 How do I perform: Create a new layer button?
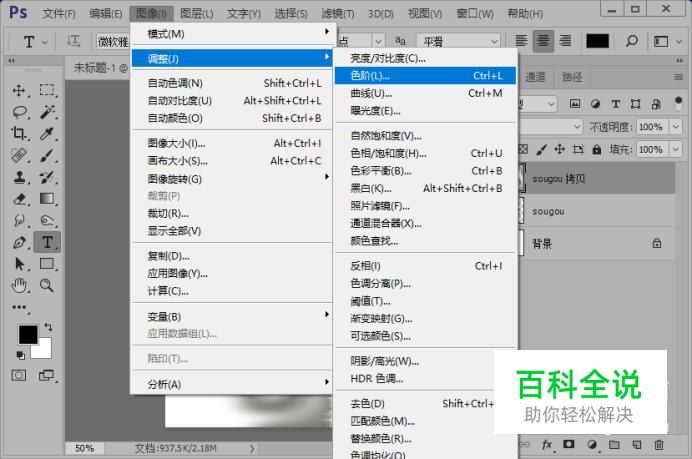pos(636,444)
